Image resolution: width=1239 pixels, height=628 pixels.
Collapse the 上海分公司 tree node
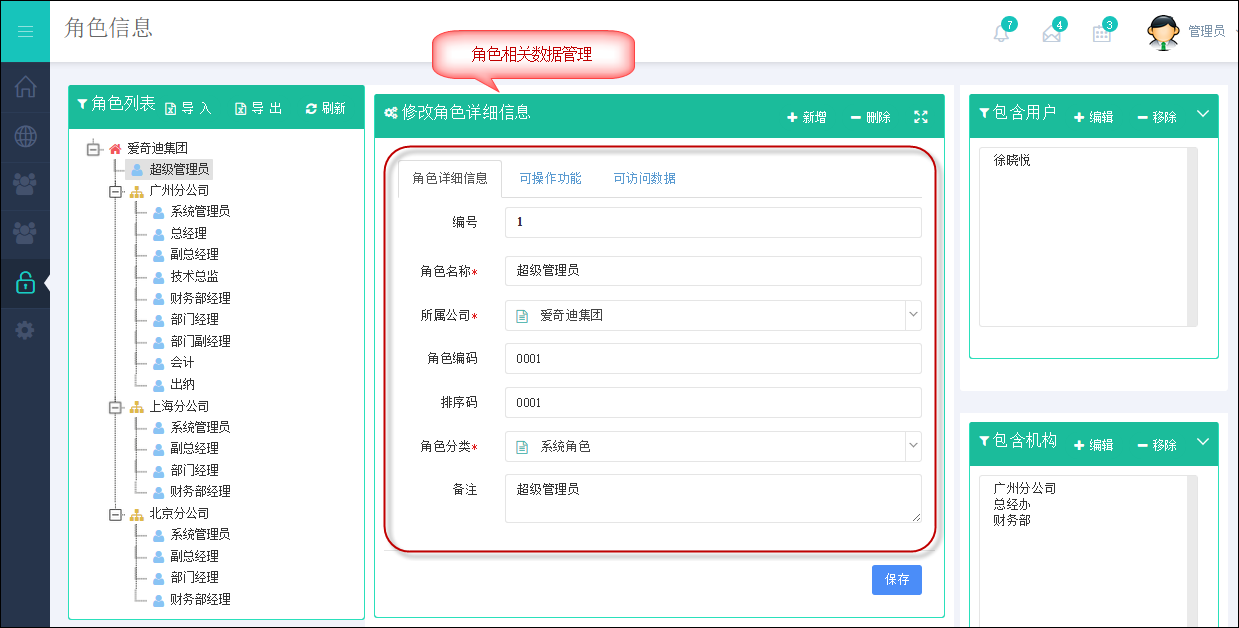(115, 406)
